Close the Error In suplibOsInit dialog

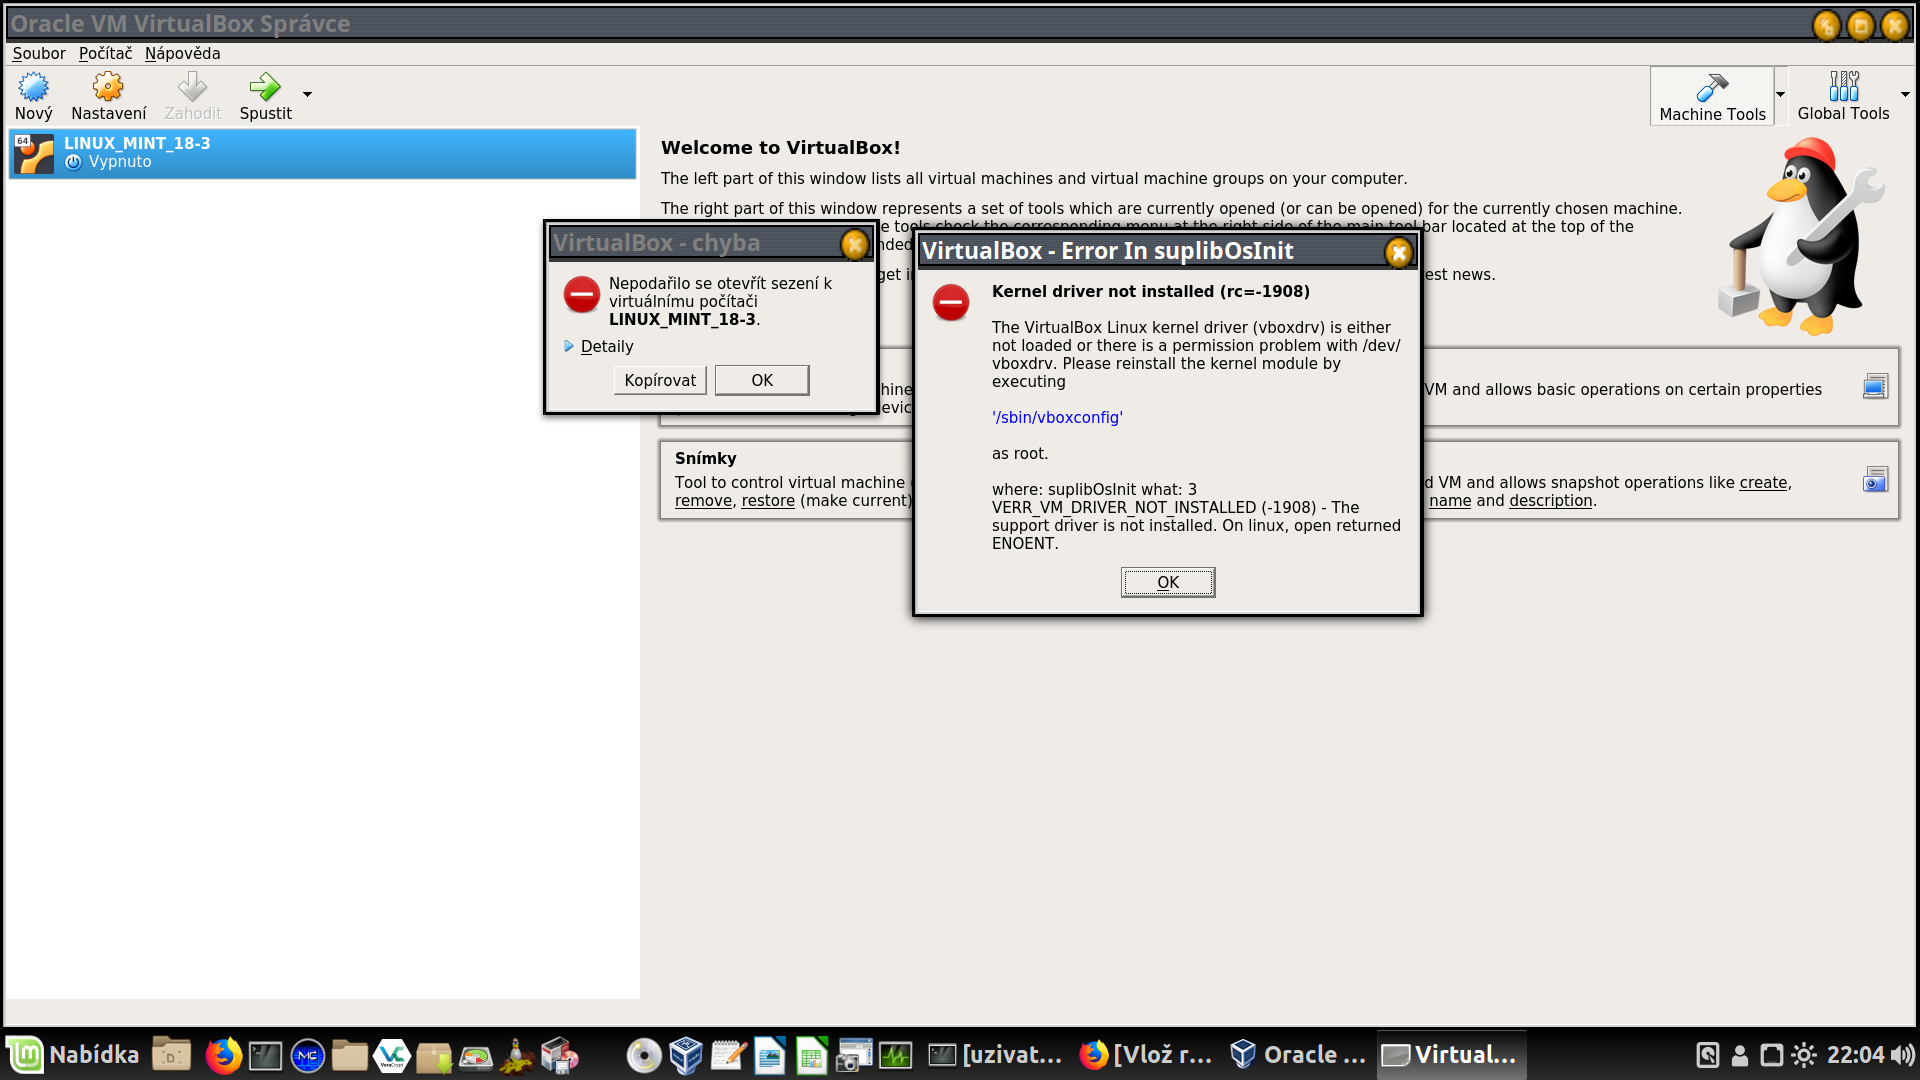pos(1398,252)
